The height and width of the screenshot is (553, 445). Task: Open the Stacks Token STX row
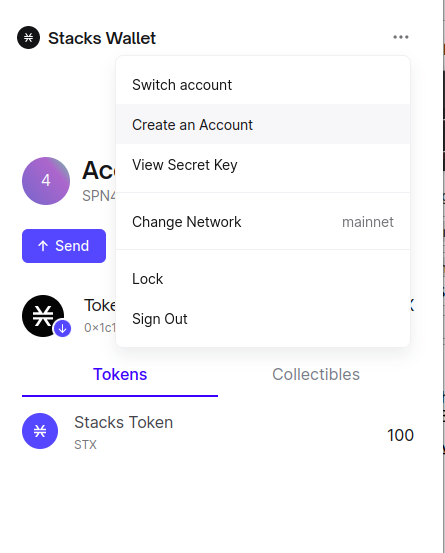[218, 431]
